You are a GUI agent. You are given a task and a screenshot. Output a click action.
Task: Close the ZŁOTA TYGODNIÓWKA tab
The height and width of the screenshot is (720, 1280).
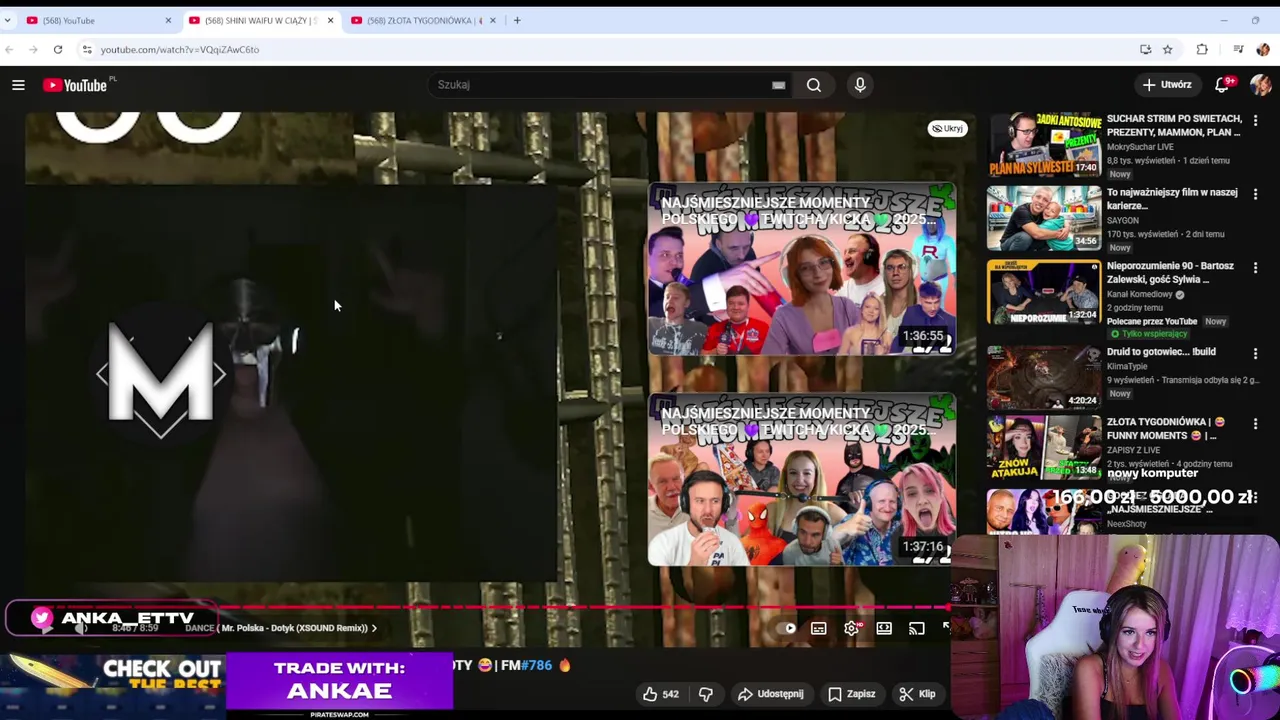[492, 20]
